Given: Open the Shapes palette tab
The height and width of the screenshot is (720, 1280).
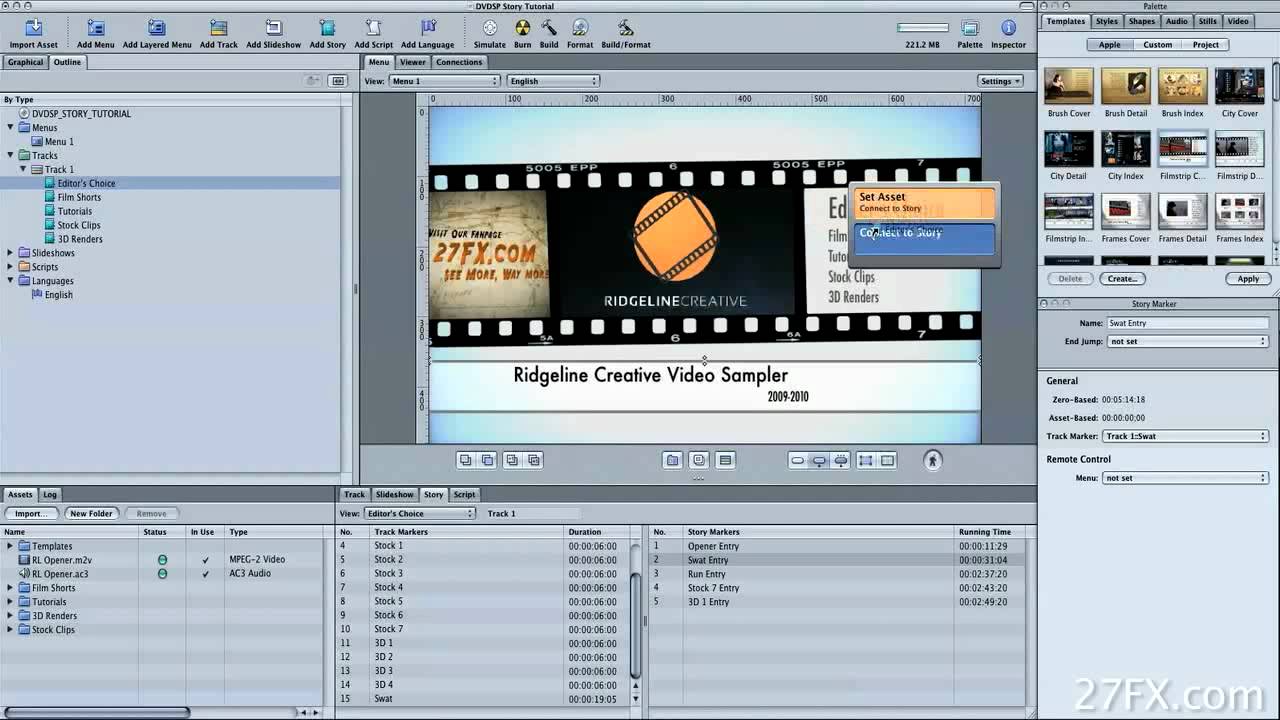Looking at the screenshot, I should 1141,21.
